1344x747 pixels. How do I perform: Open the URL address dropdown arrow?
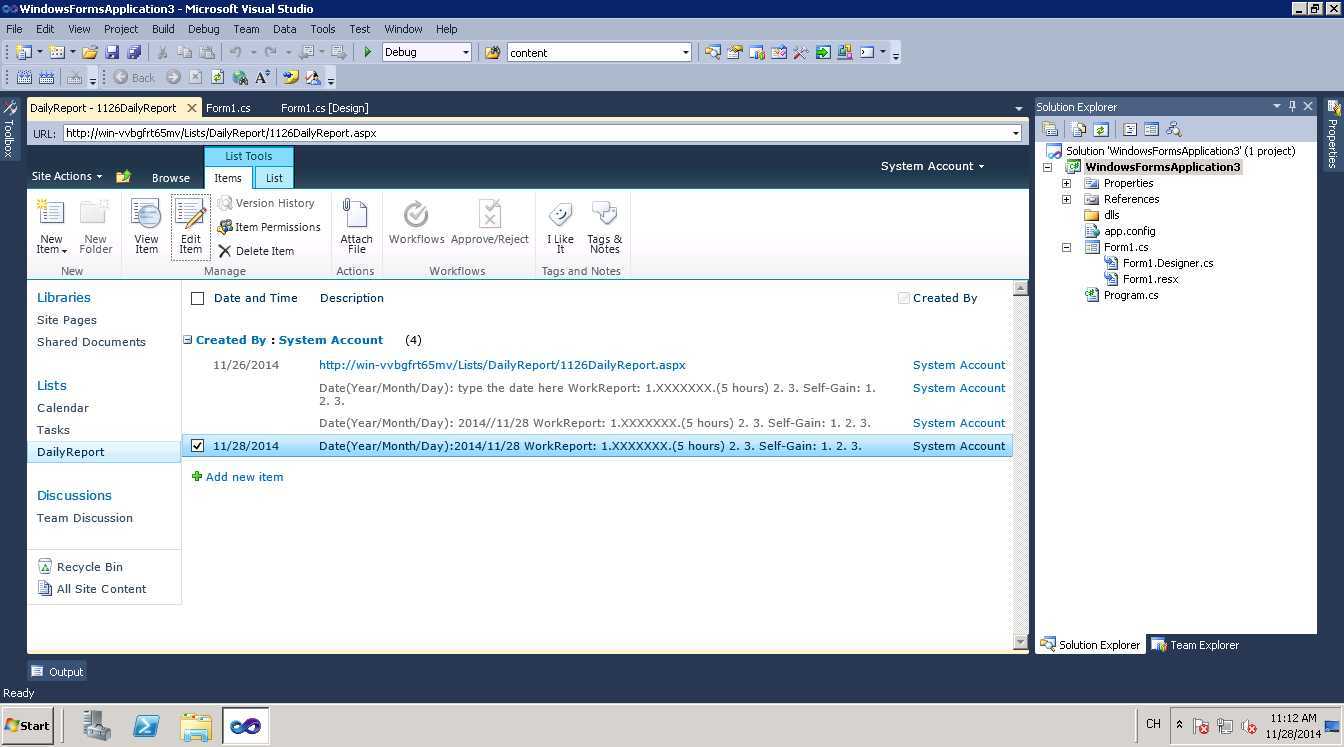[x=1015, y=133]
